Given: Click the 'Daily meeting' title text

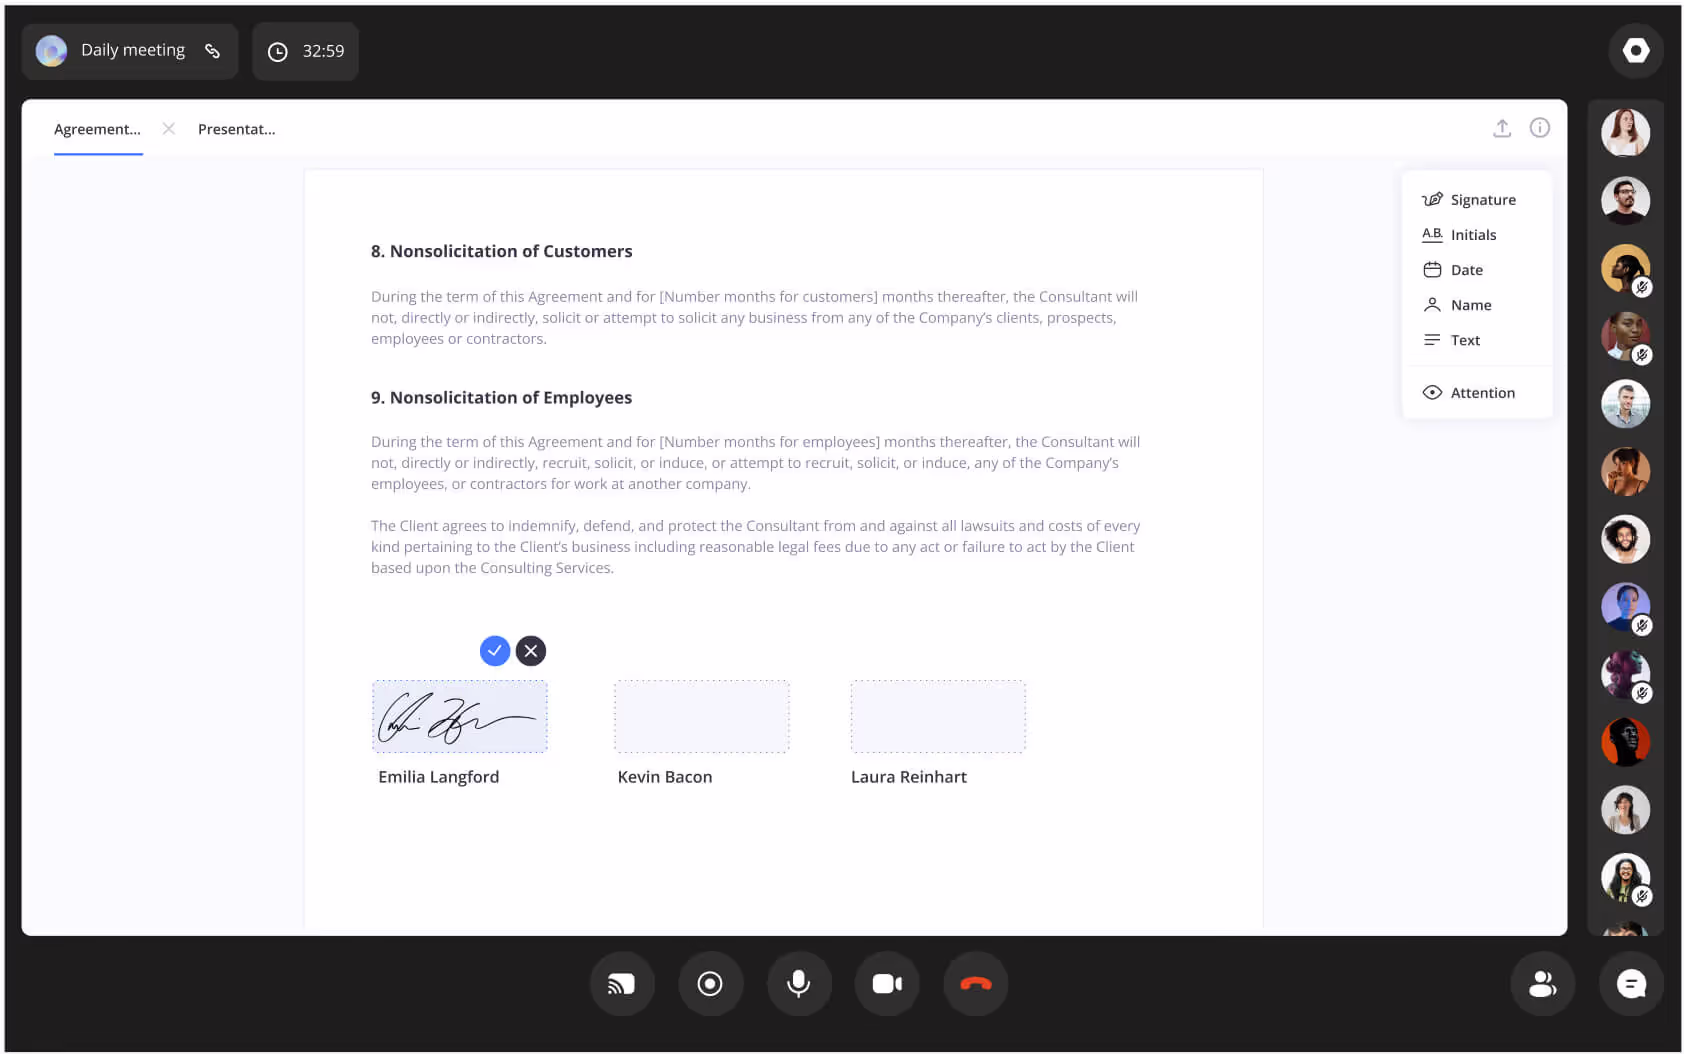Looking at the screenshot, I should click(133, 50).
